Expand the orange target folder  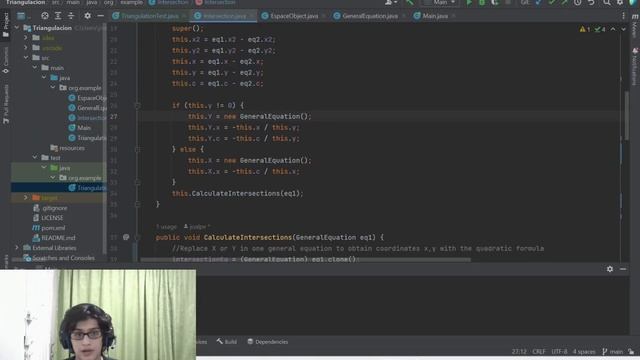click(26, 198)
